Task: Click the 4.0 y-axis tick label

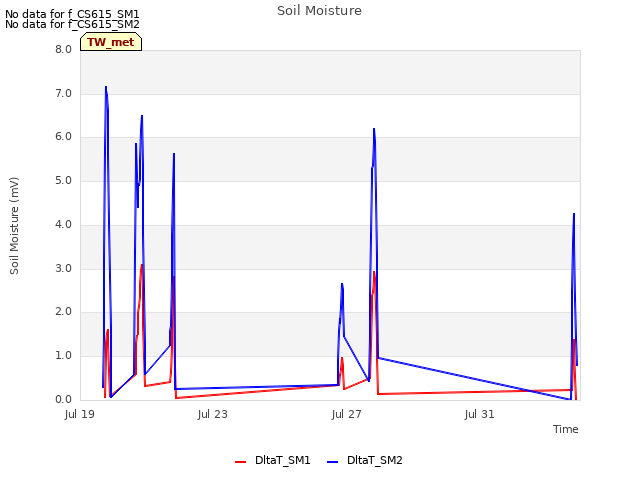Action: [x=63, y=224]
